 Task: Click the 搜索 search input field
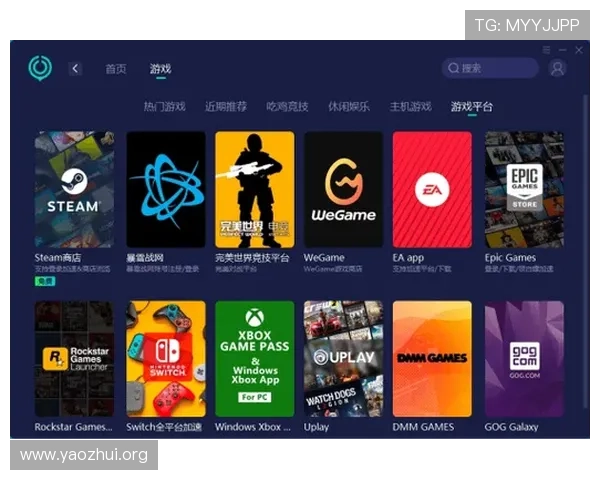pyautogui.click(x=495, y=68)
